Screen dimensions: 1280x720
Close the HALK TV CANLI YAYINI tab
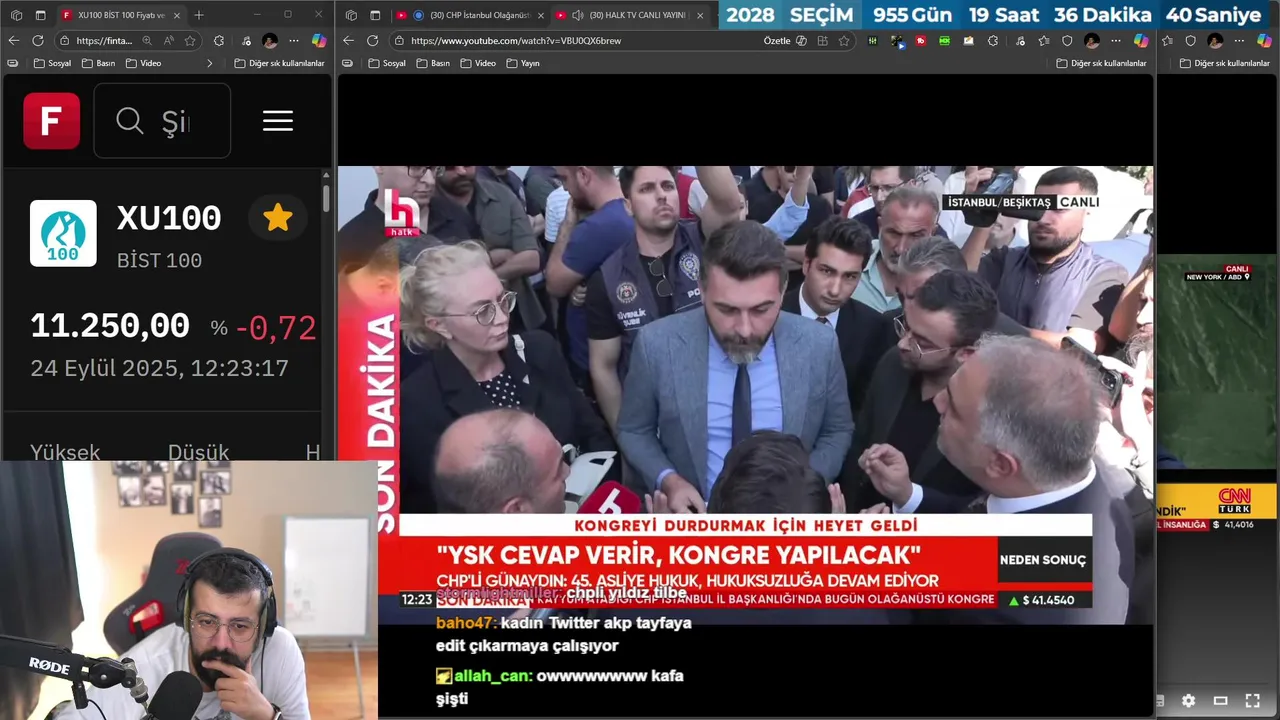(700, 15)
